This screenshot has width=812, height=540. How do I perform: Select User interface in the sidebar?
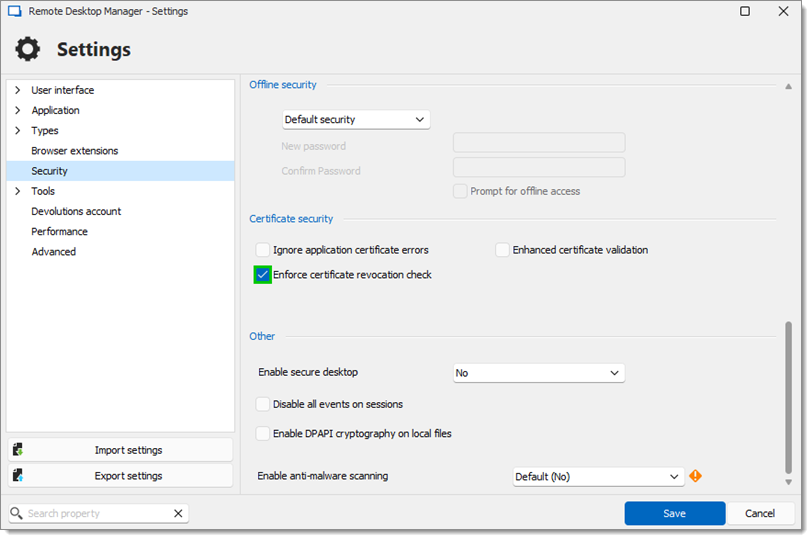(63, 90)
